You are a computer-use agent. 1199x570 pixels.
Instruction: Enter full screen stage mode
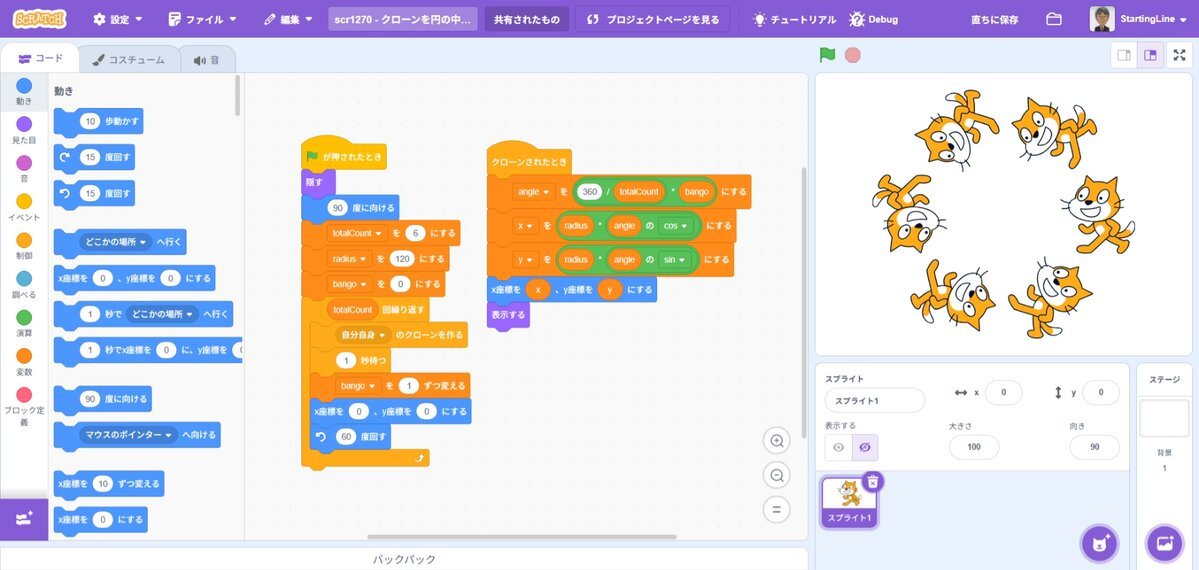coord(1179,55)
